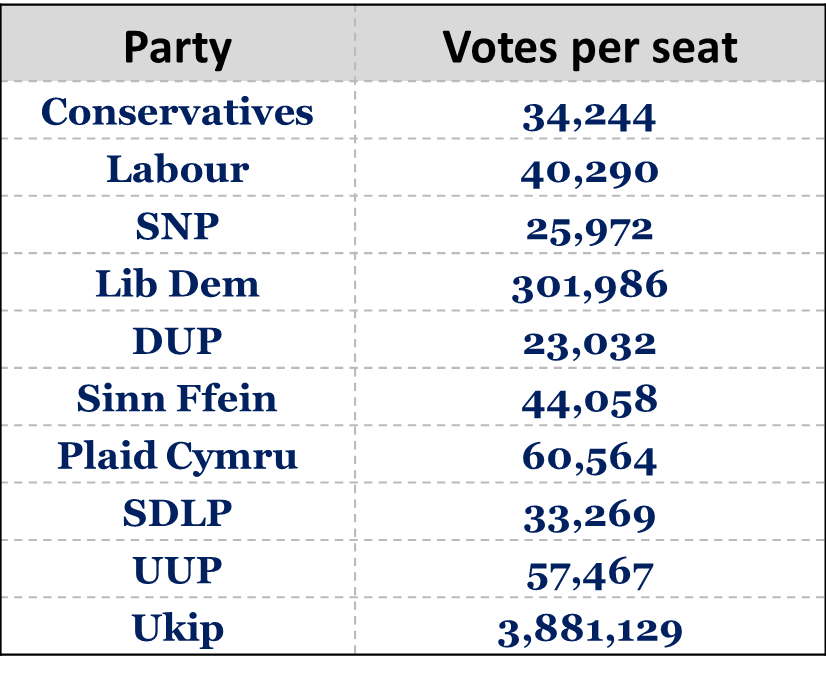
Task: Select the SDLP row label
Action: click(177, 514)
